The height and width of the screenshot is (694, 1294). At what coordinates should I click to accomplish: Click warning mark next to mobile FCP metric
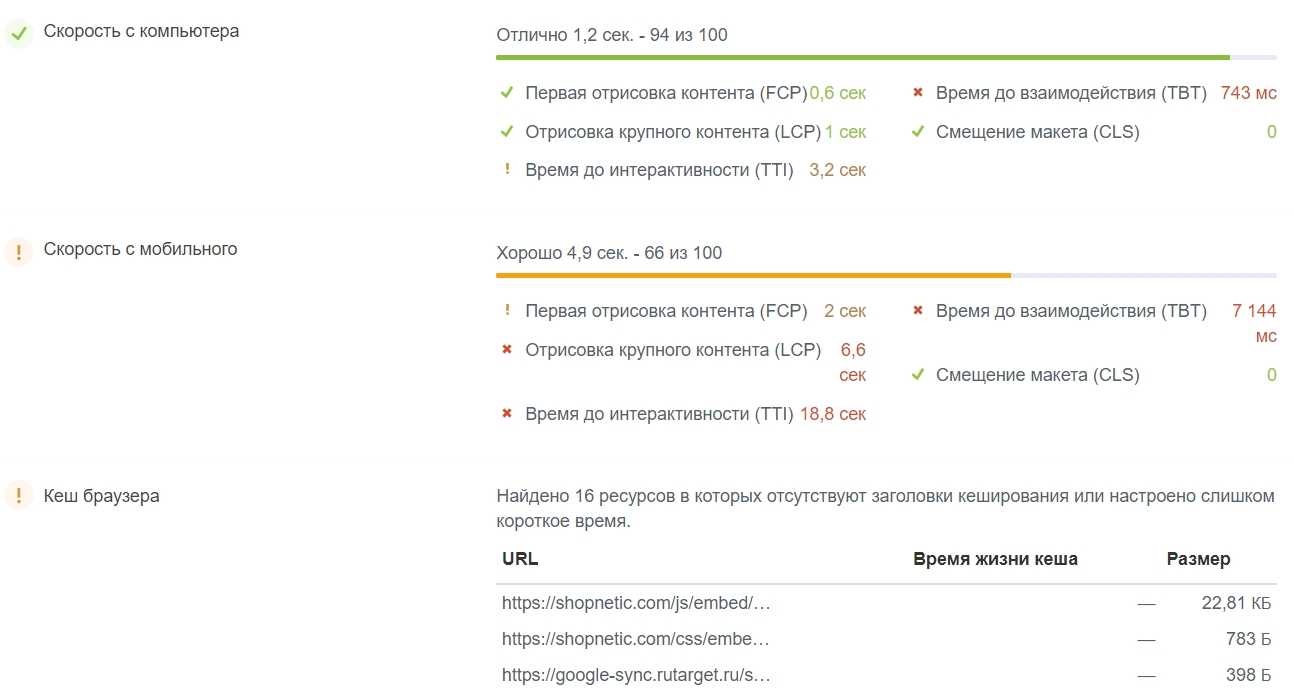coord(507,311)
